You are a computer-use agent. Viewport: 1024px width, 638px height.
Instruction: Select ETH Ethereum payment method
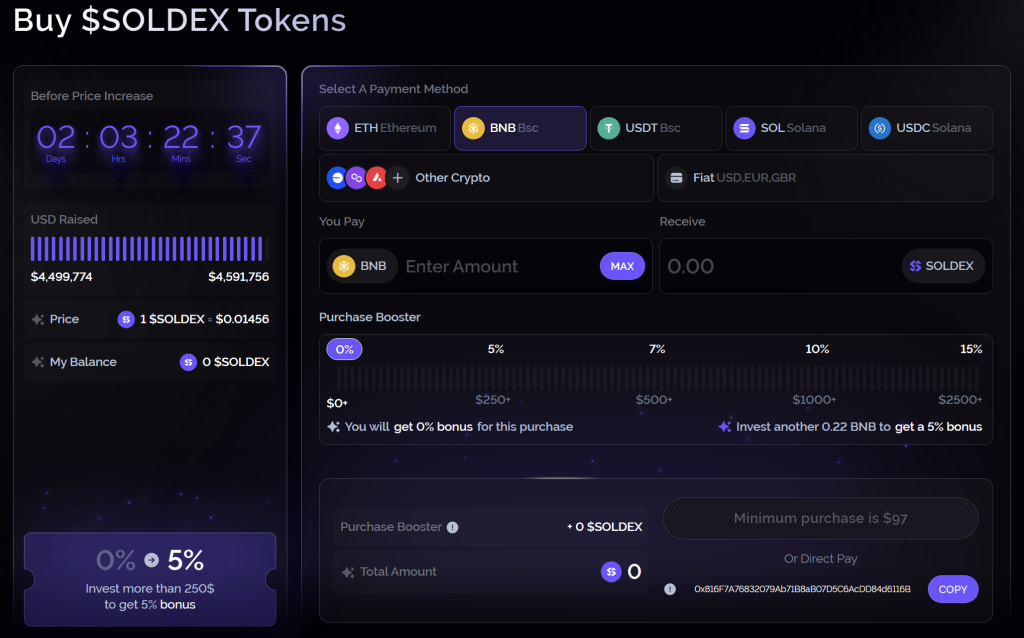click(385, 128)
